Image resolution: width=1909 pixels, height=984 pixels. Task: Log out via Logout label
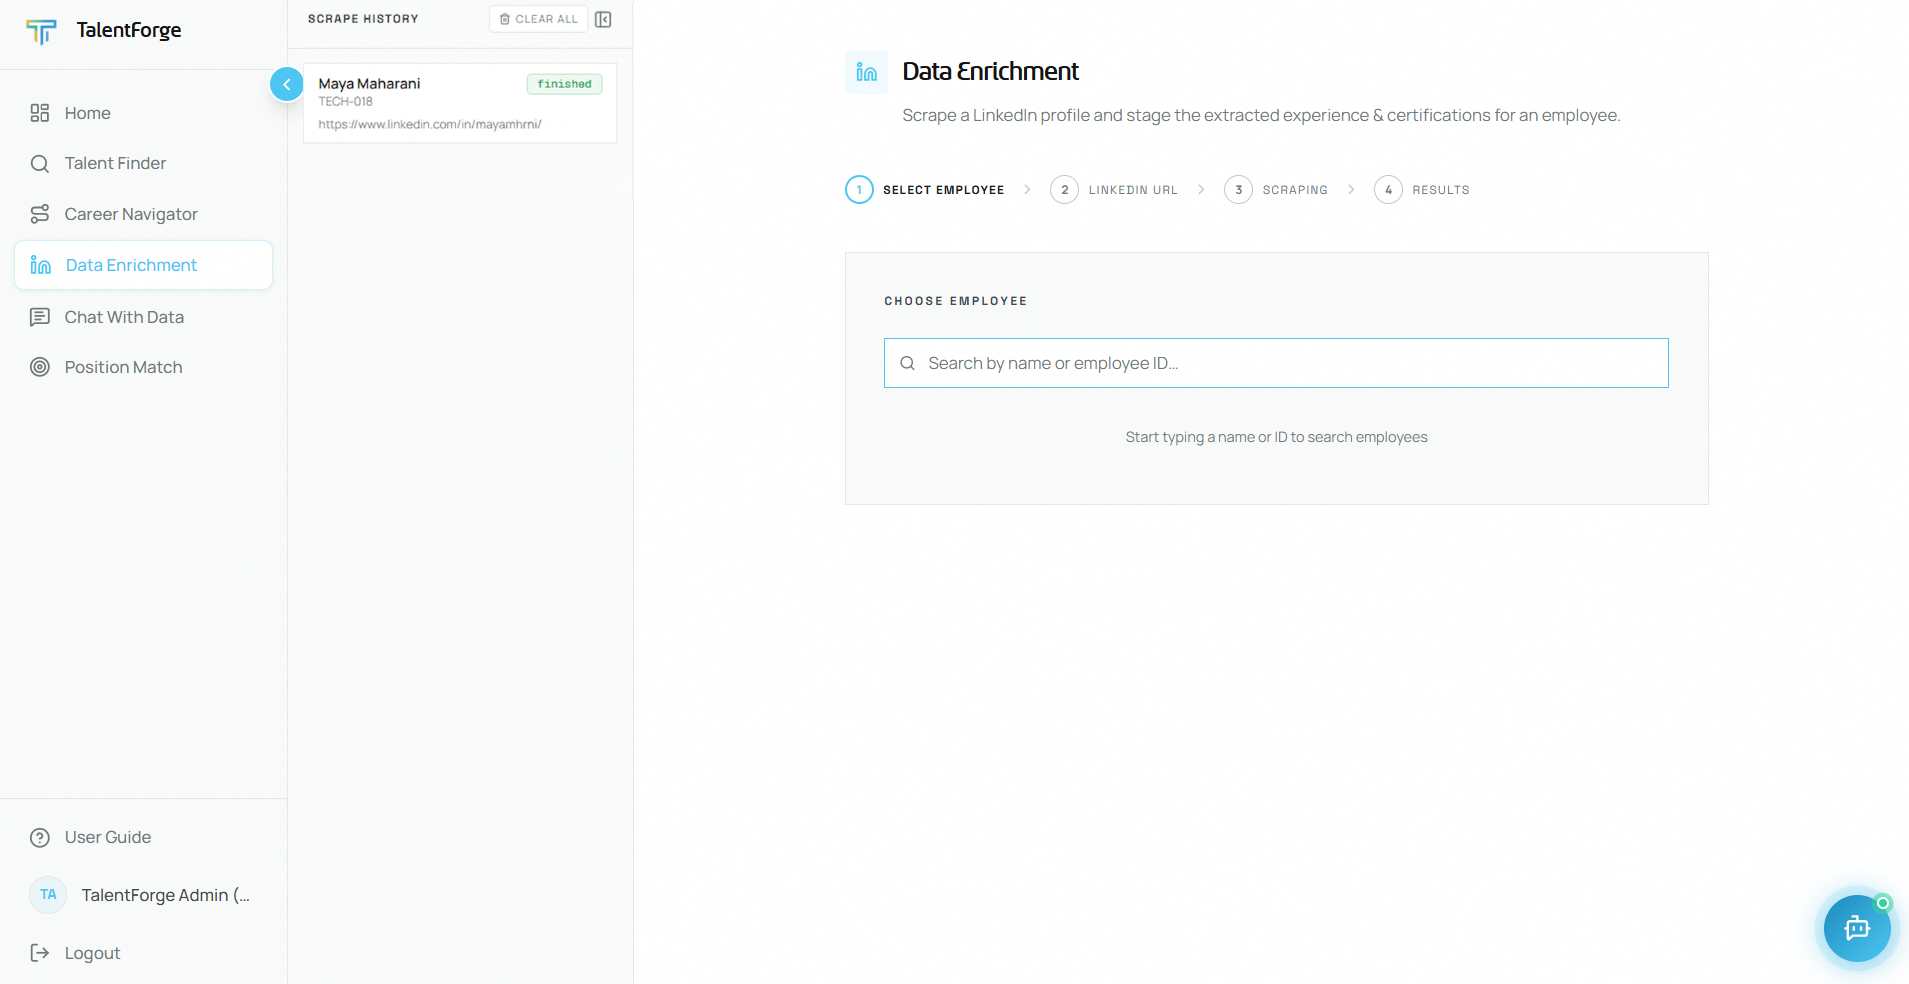click(x=92, y=953)
